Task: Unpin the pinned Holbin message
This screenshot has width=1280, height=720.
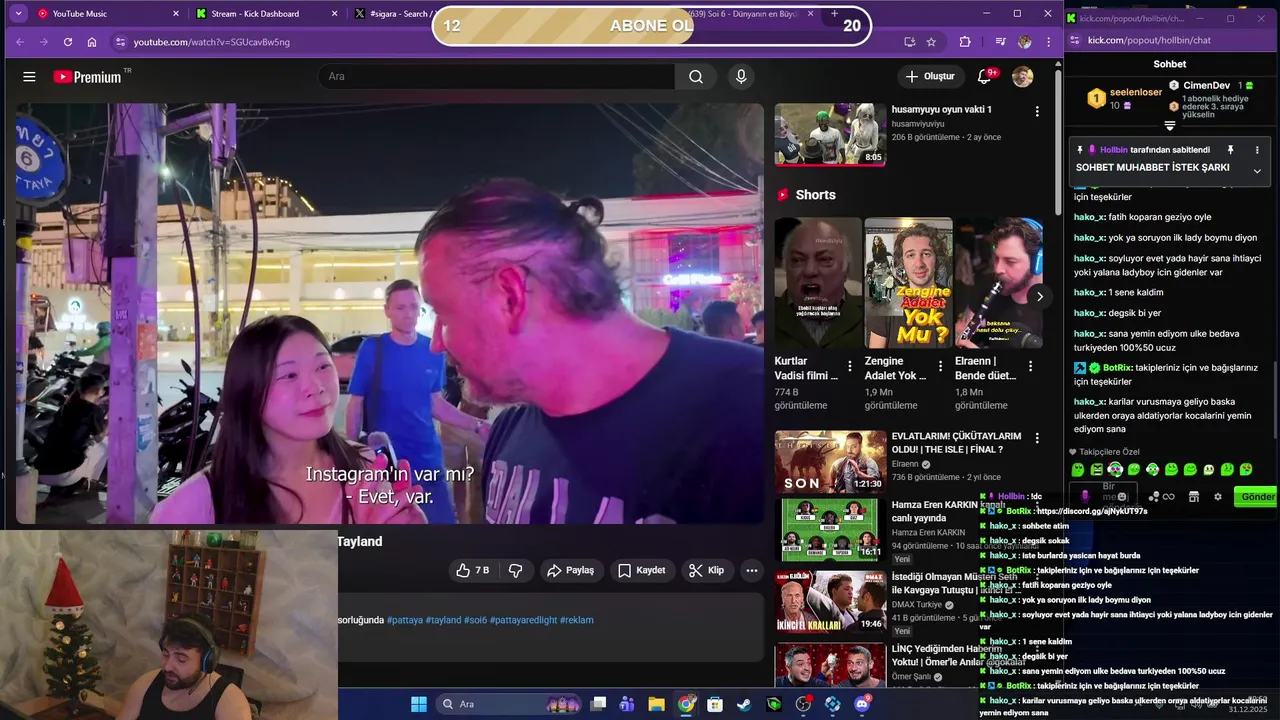Action: 1230,150
